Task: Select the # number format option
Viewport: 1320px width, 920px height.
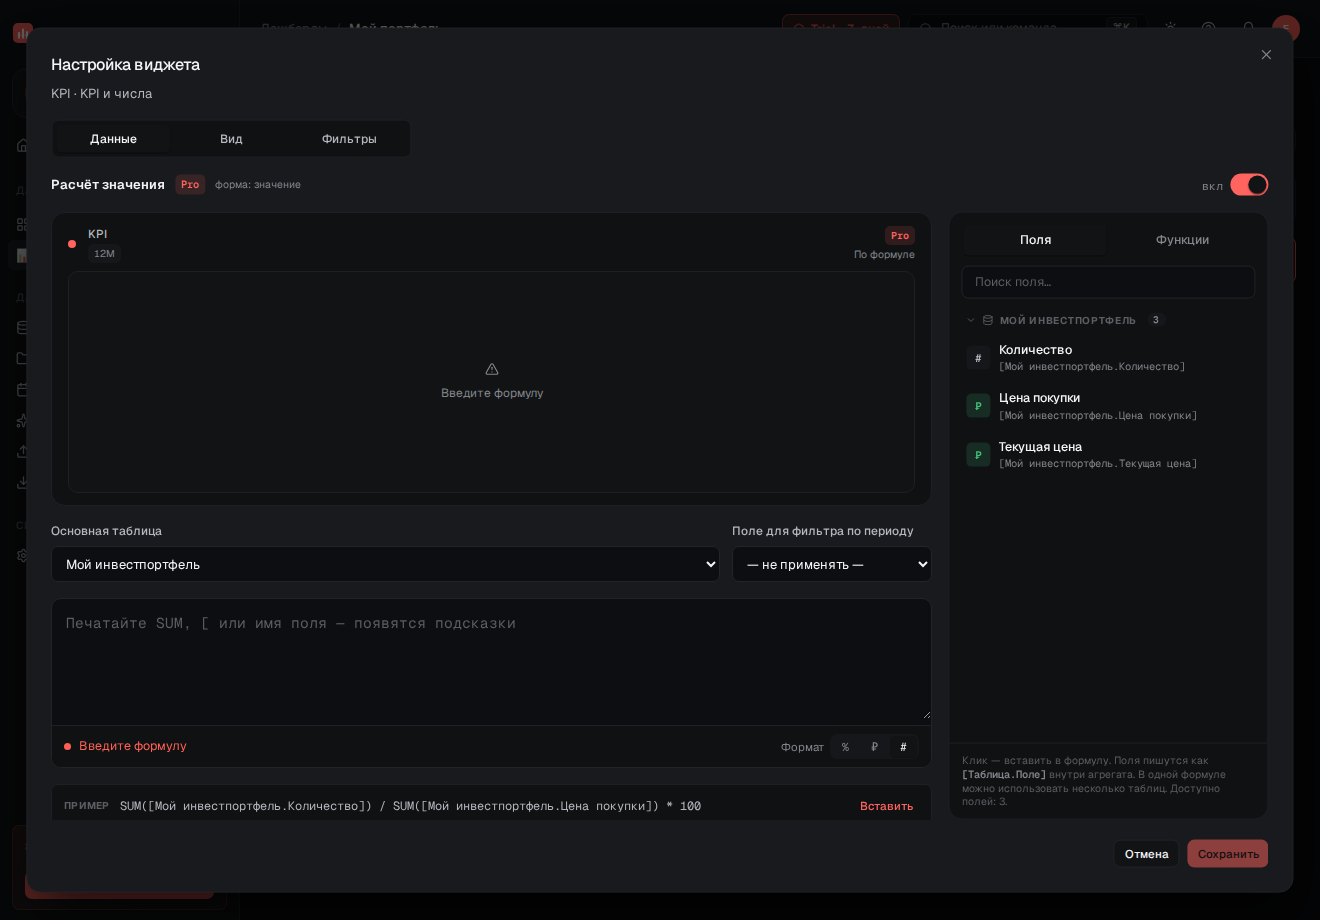Action: (903, 747)
